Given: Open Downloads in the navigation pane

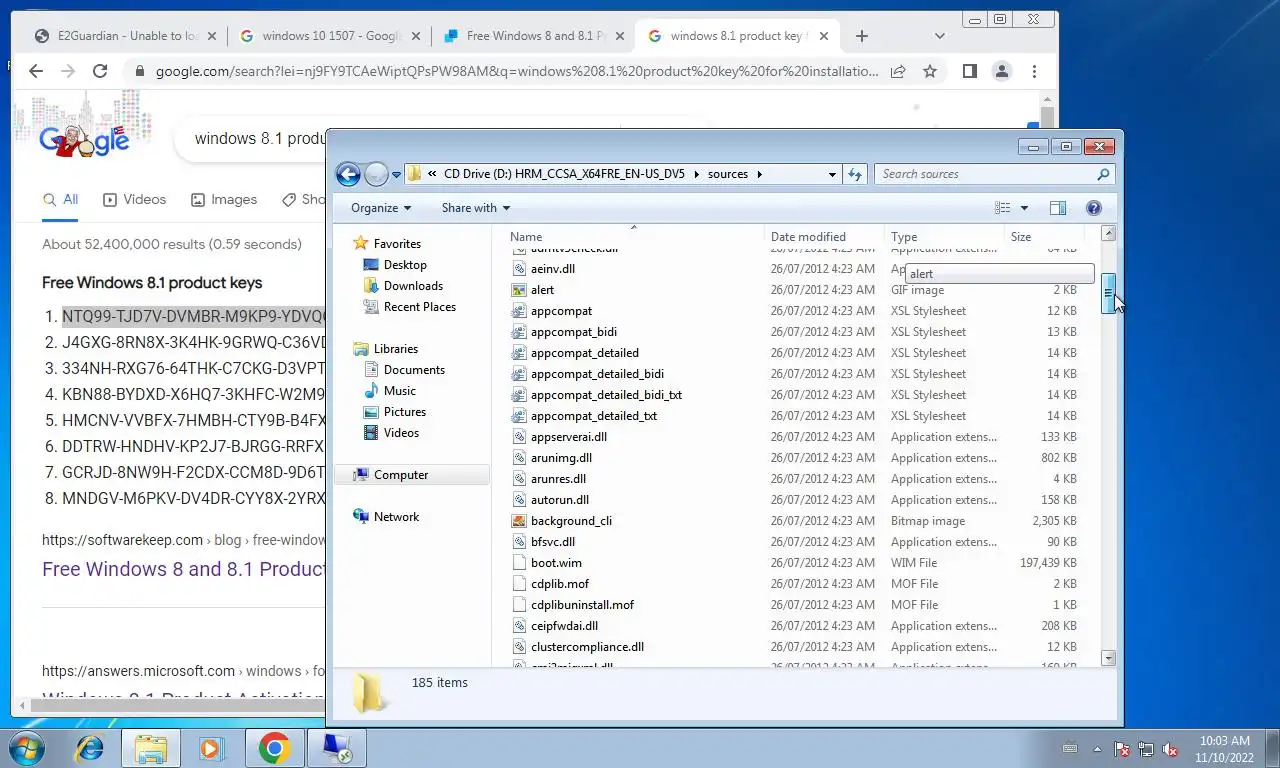Looking at the screenshot, I should [x=413, y=286].
